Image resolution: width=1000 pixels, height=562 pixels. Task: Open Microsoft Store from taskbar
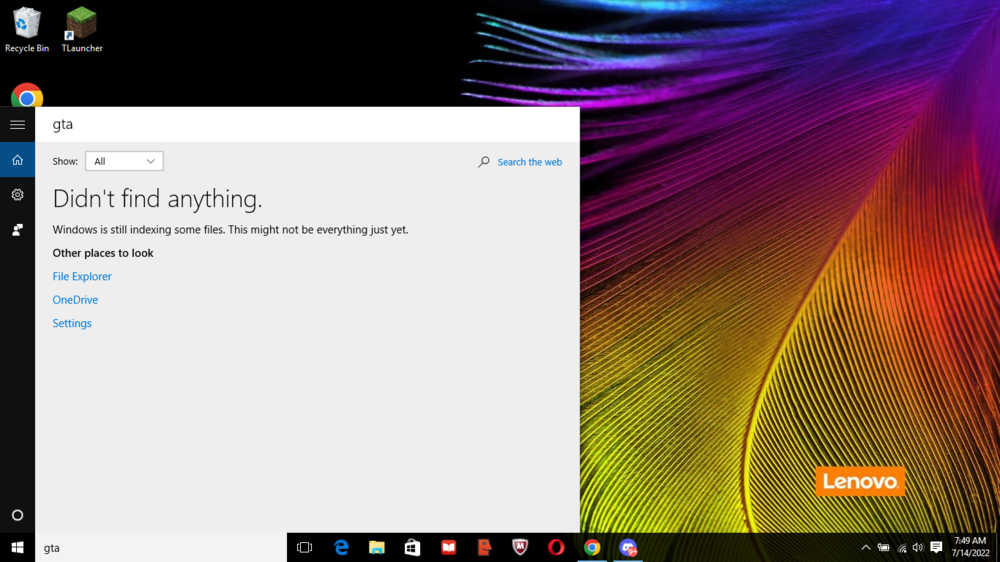412,548
